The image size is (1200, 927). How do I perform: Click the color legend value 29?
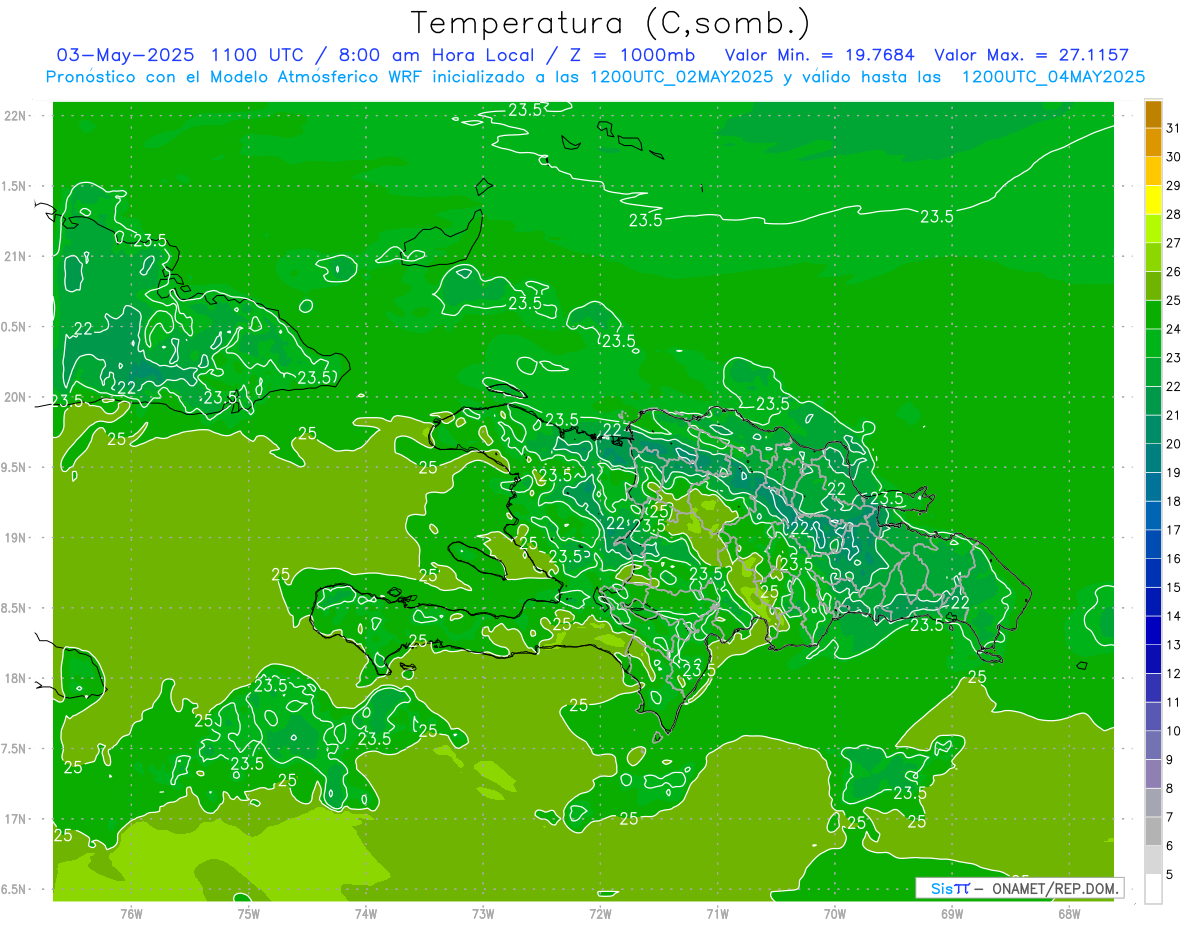point(1174,185)
